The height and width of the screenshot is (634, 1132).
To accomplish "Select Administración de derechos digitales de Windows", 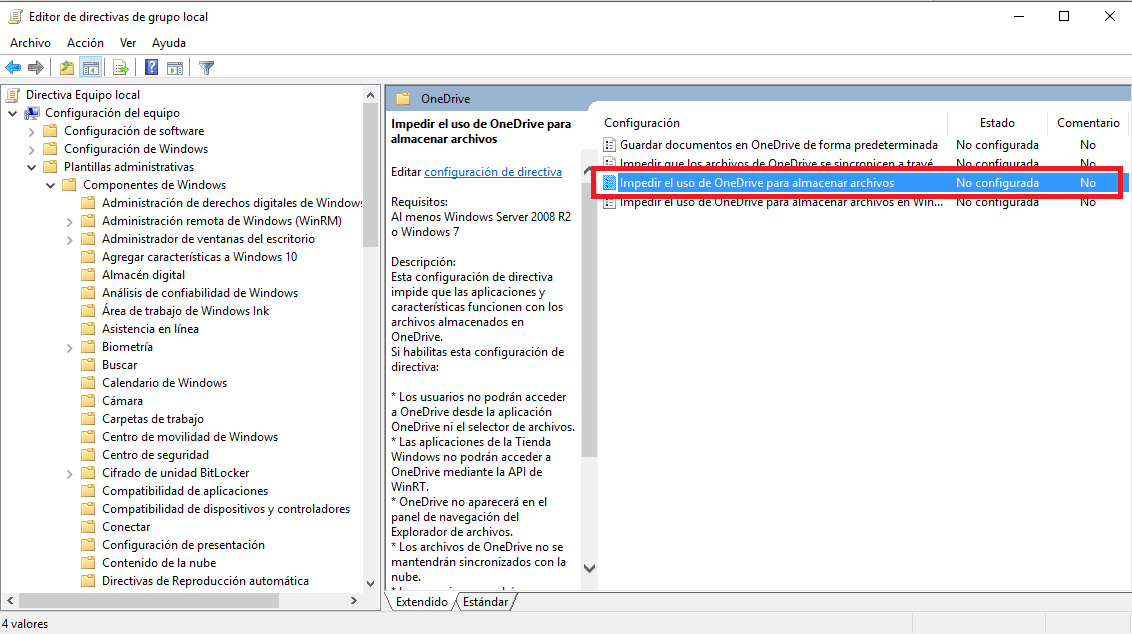I will (232, 203).
